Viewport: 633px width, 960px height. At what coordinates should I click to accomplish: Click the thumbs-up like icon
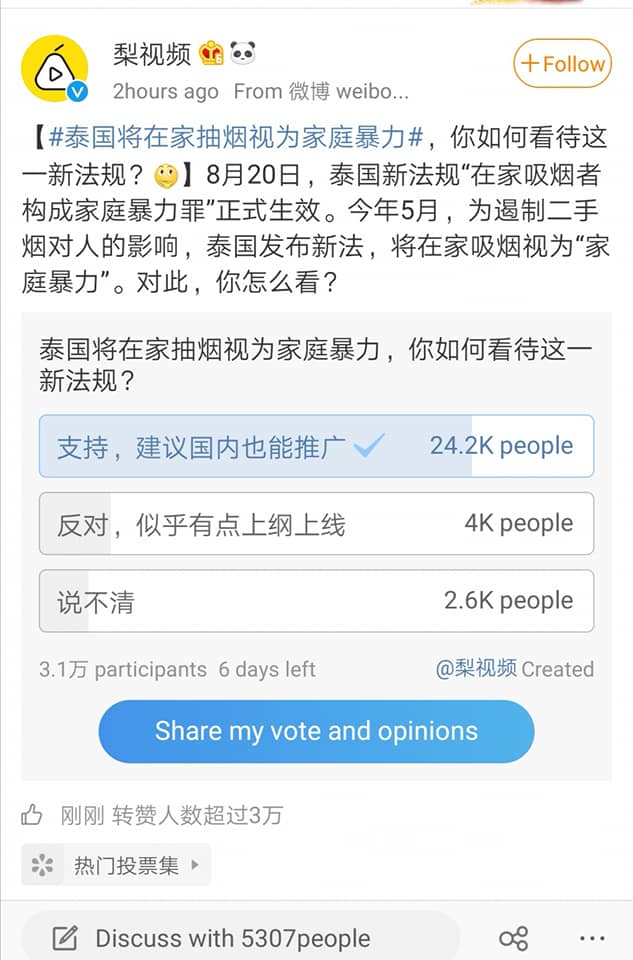(x=32, y=815)
